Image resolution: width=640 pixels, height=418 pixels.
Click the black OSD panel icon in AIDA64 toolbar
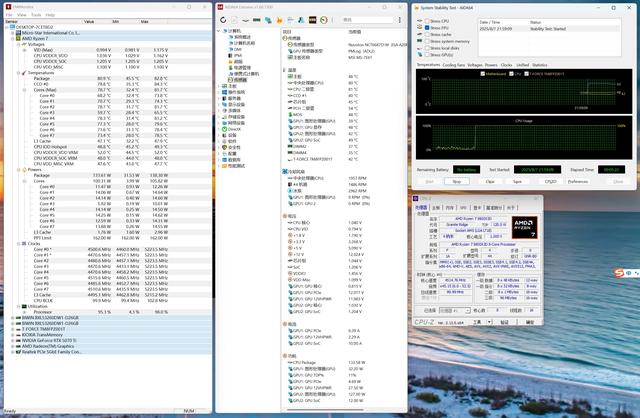(x=312, y=20)
